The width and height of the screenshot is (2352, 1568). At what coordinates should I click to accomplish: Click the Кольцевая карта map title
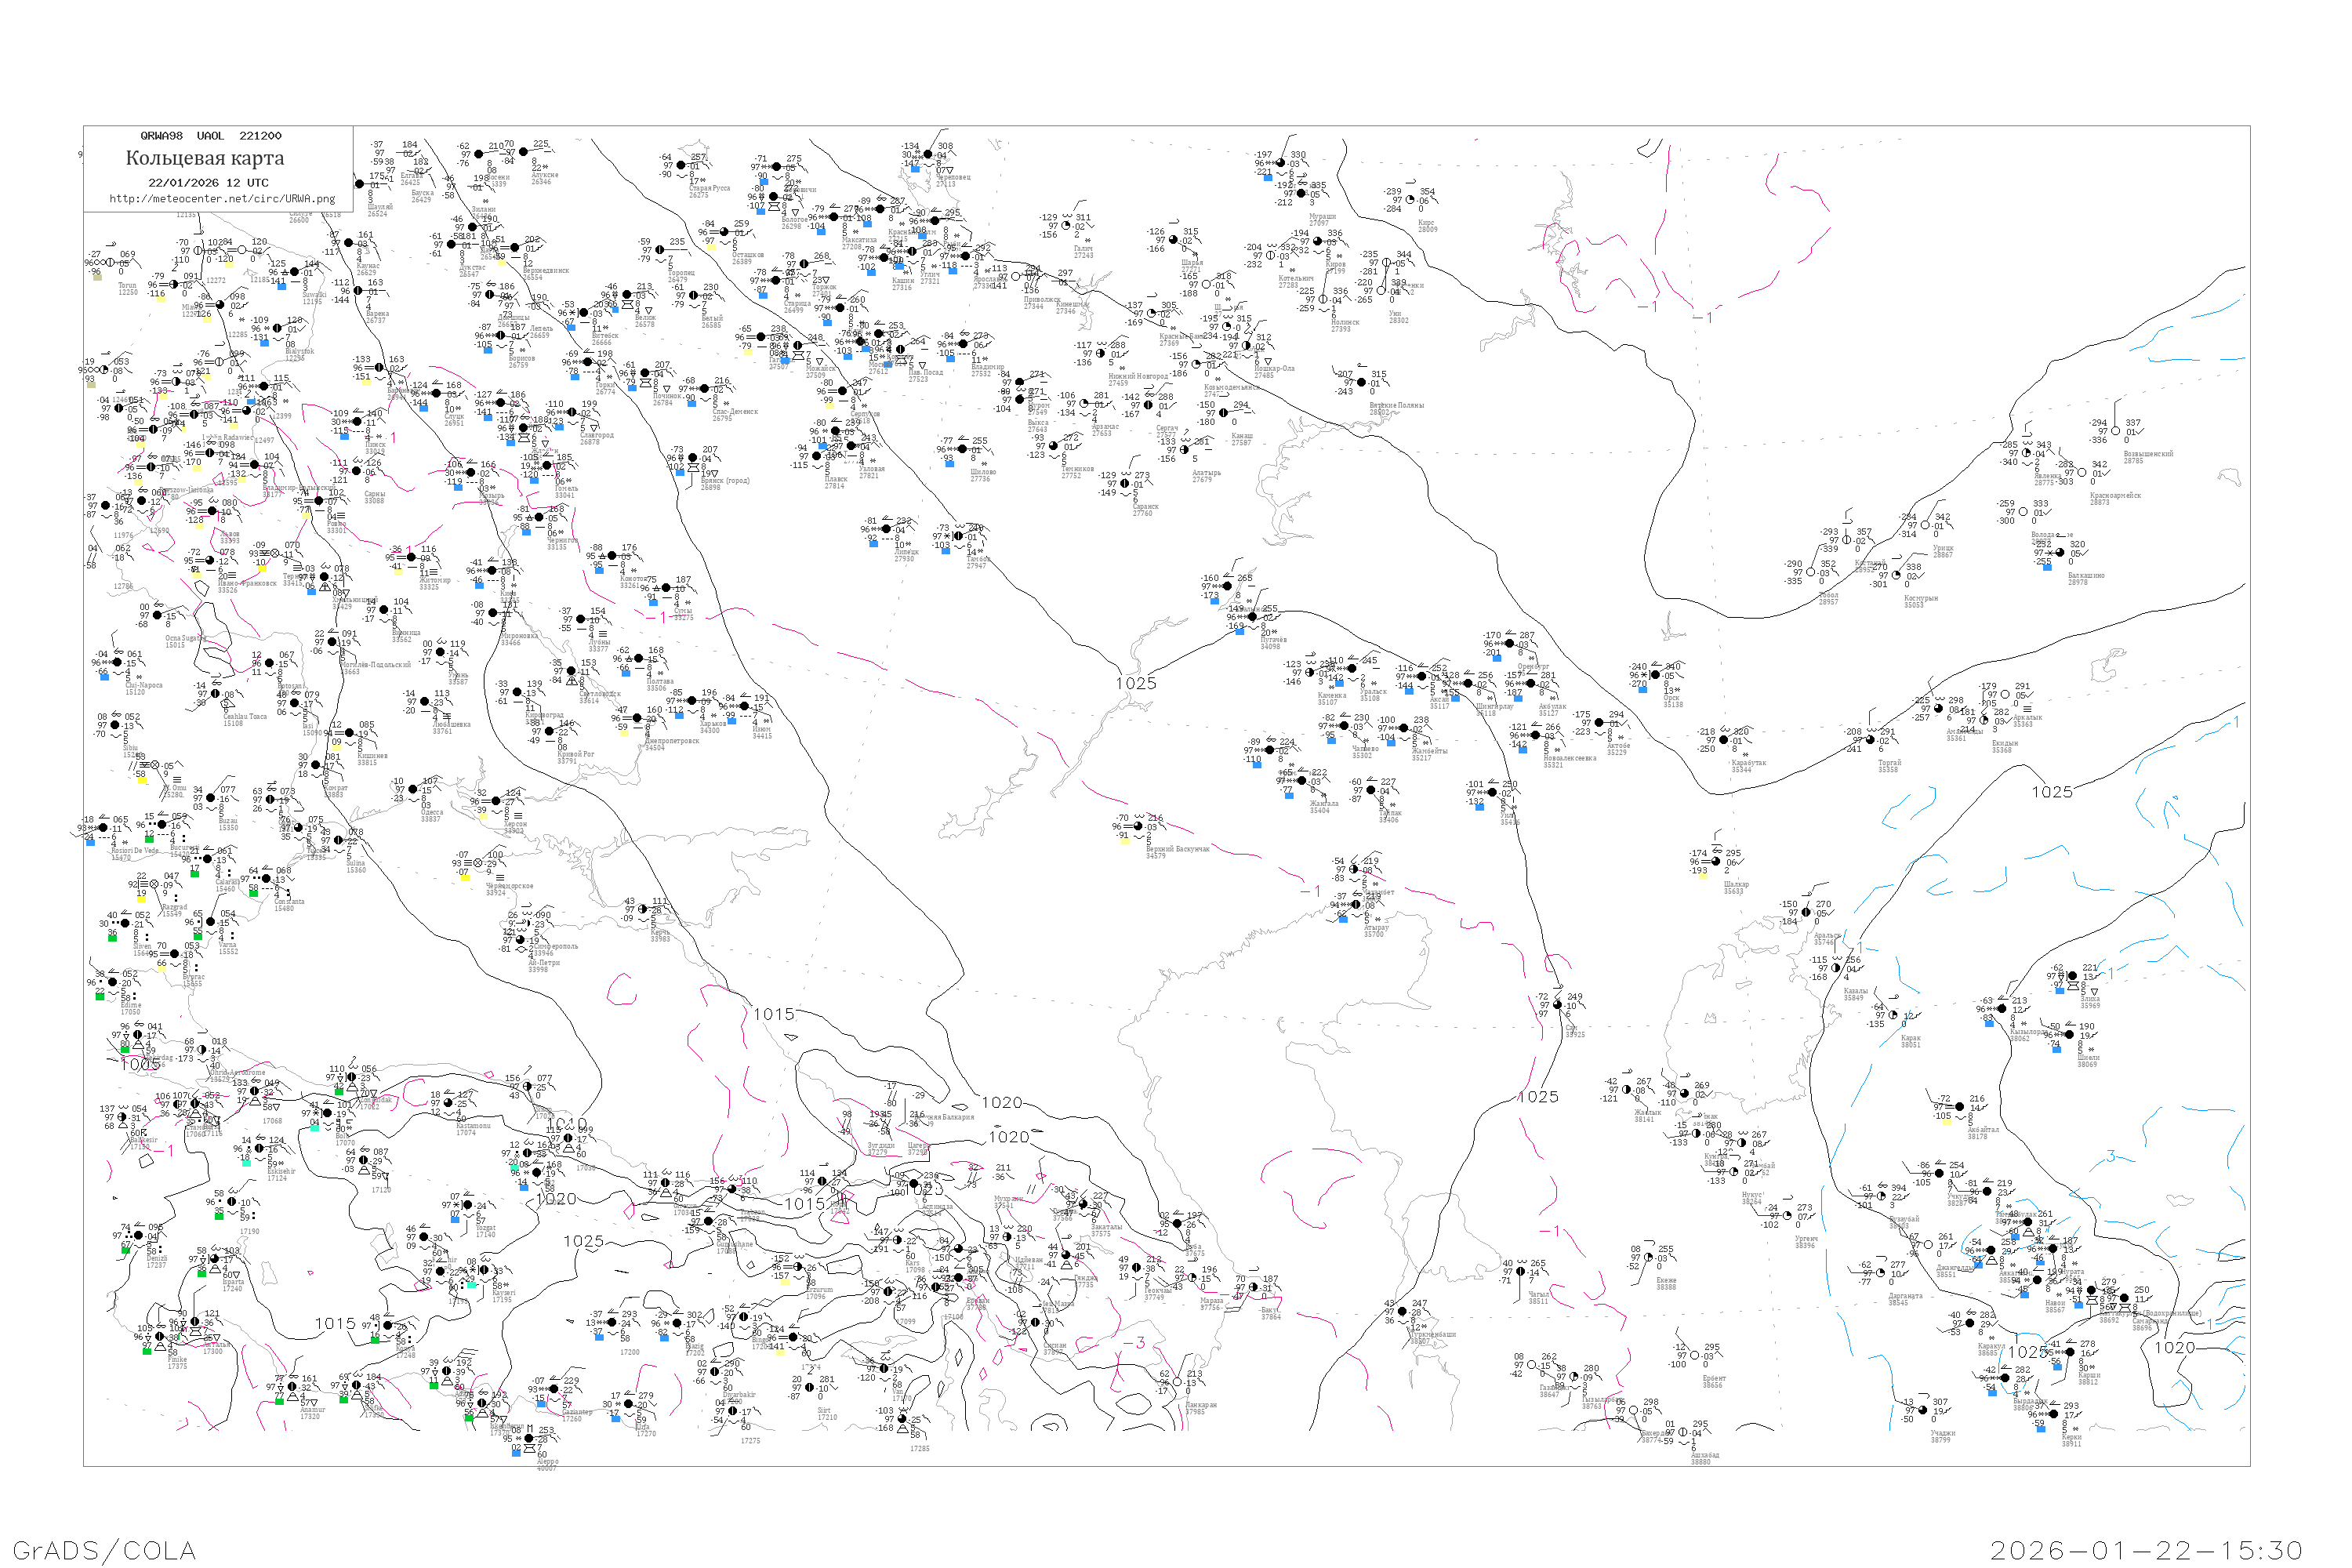click(205, 158)
